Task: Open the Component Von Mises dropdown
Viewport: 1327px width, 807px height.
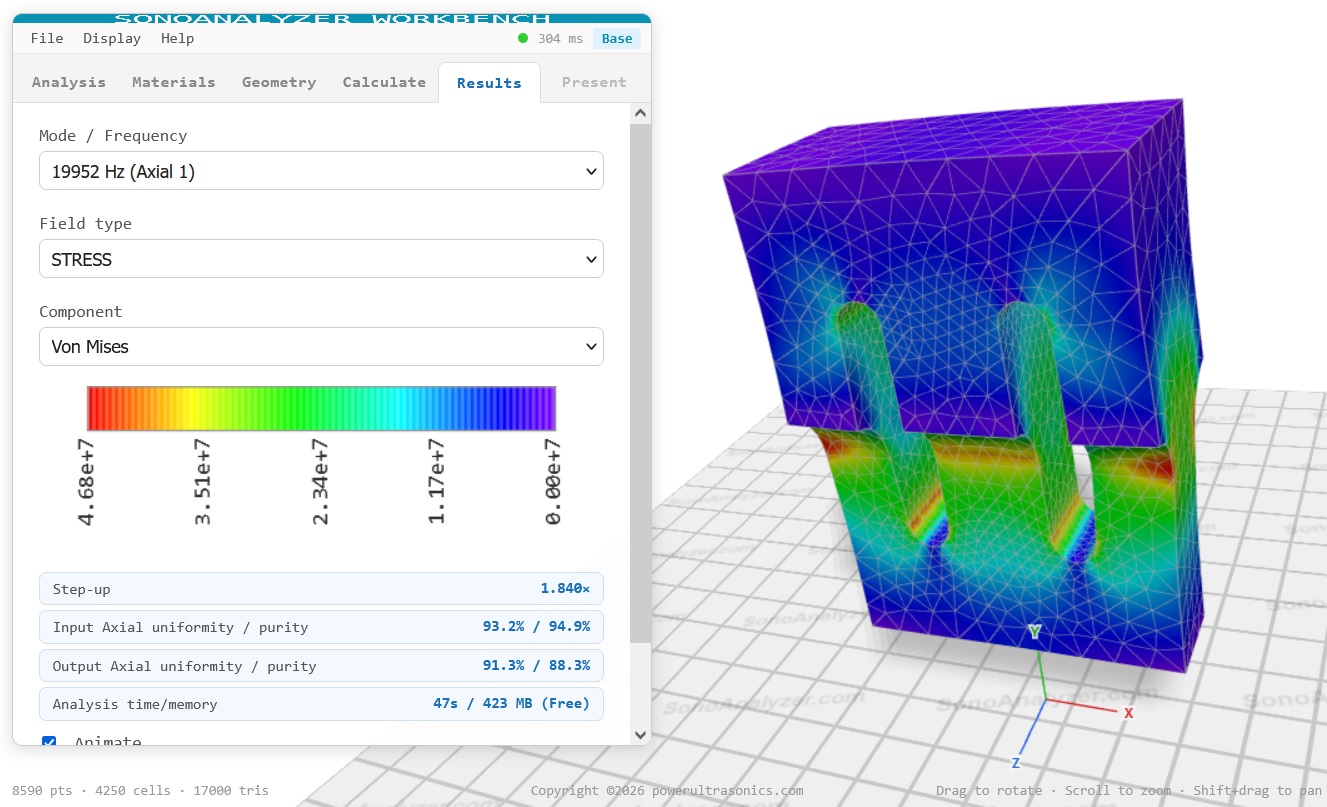Action: (x=321, y=347)
